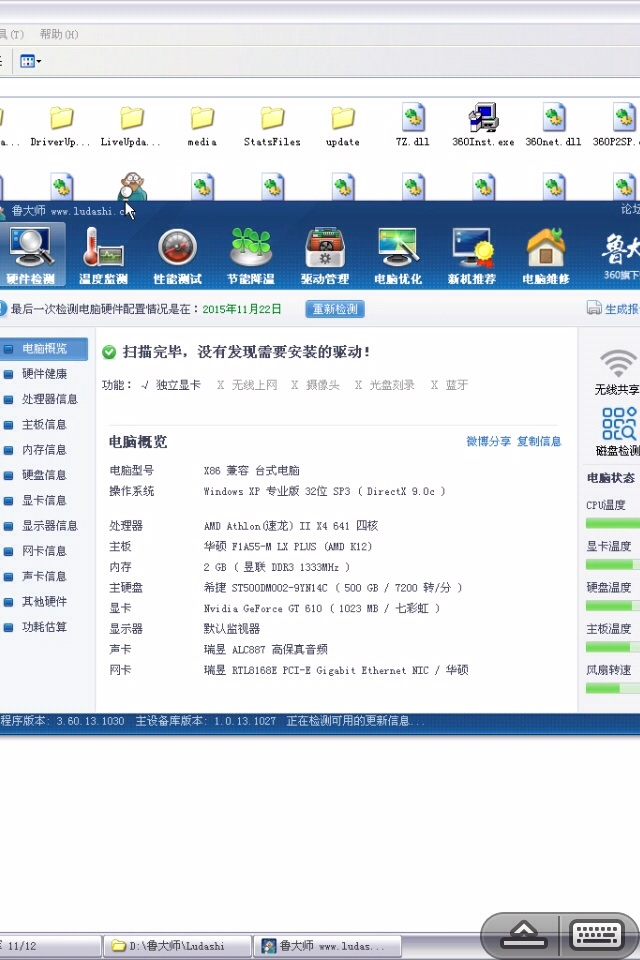Click the 生成报表 generate report link
640x960 pixels.
[x=614, y=309]
